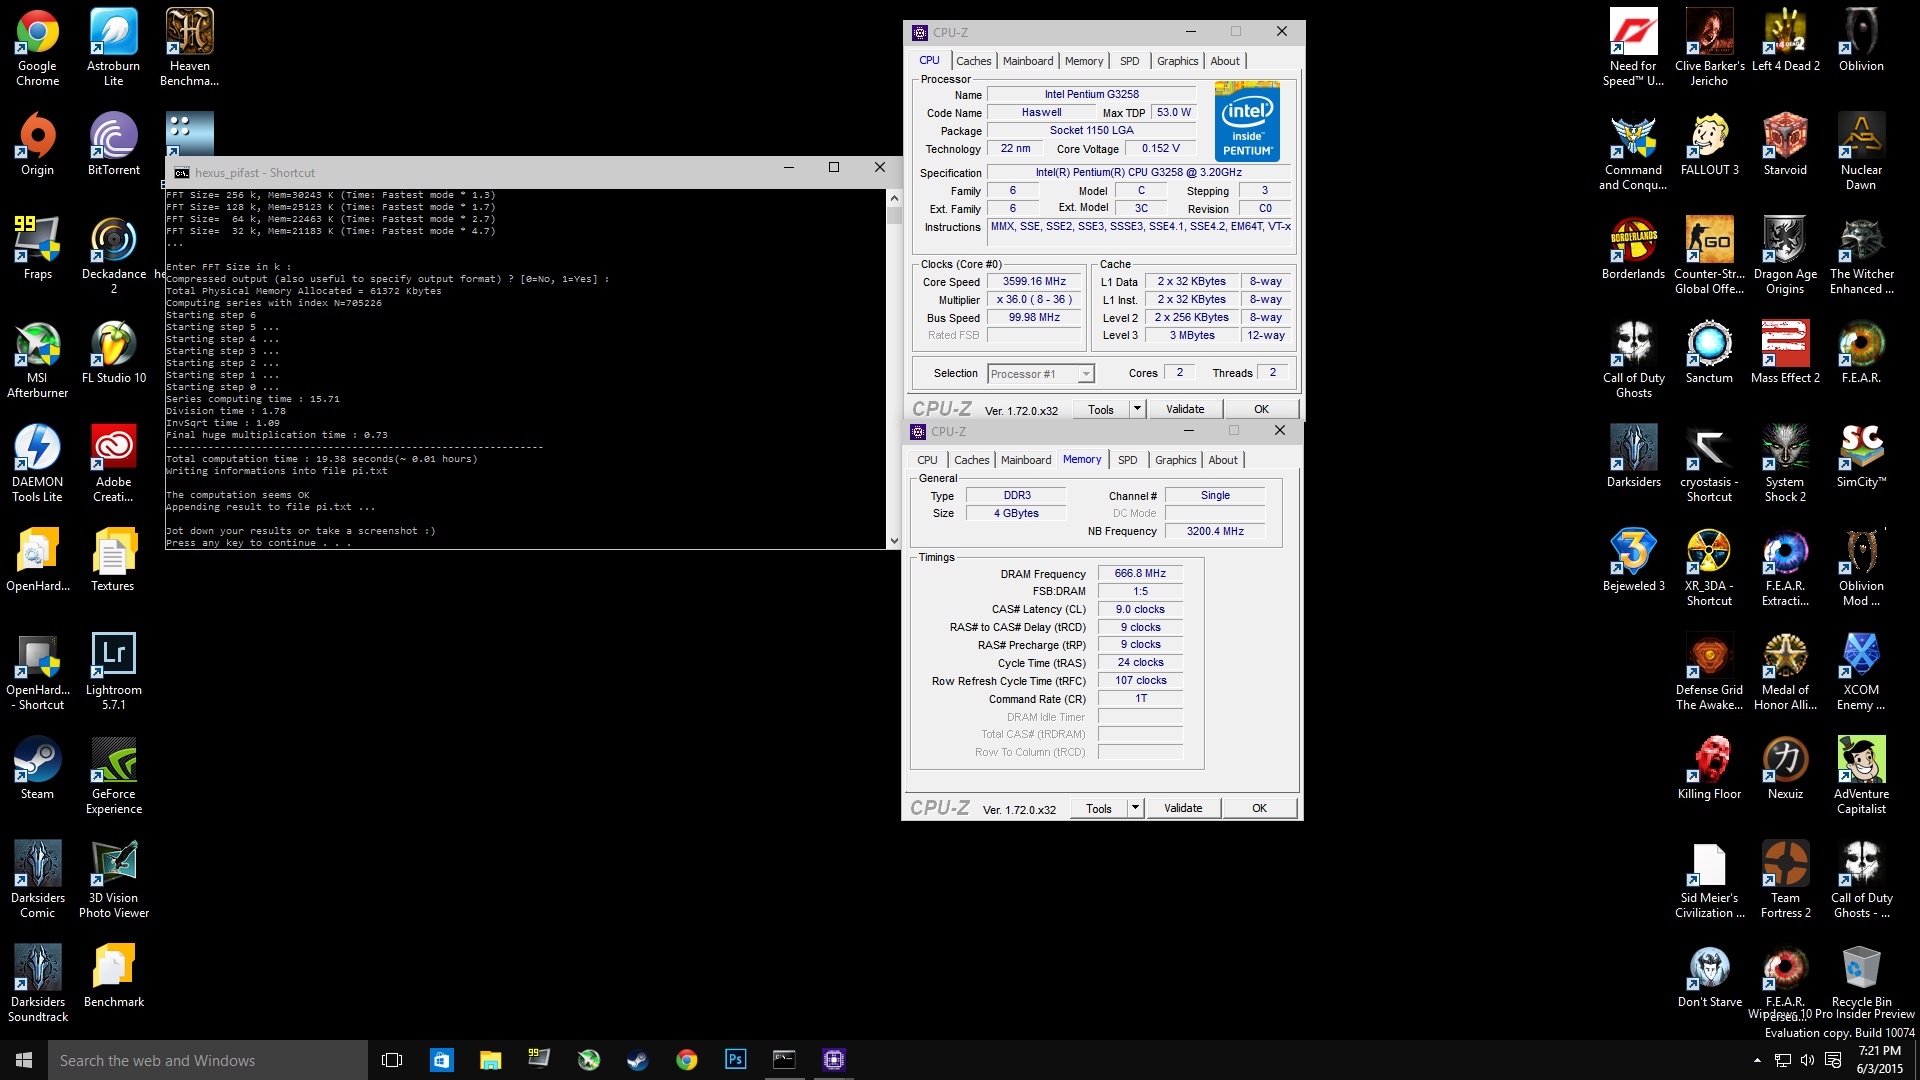Launch Team Fortress 2 desktop icon
Viewport: 1920px width, 1080px height.
pyautogui.click(x=1785, y=879)
